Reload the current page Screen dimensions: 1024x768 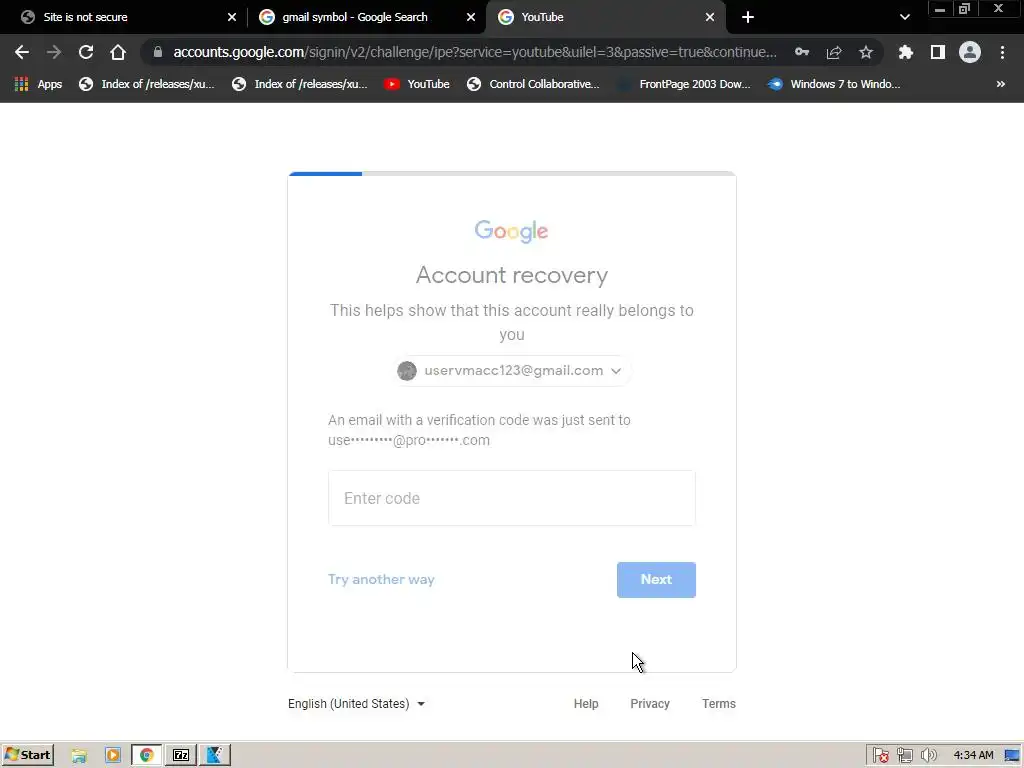click(x=86, y=52)
